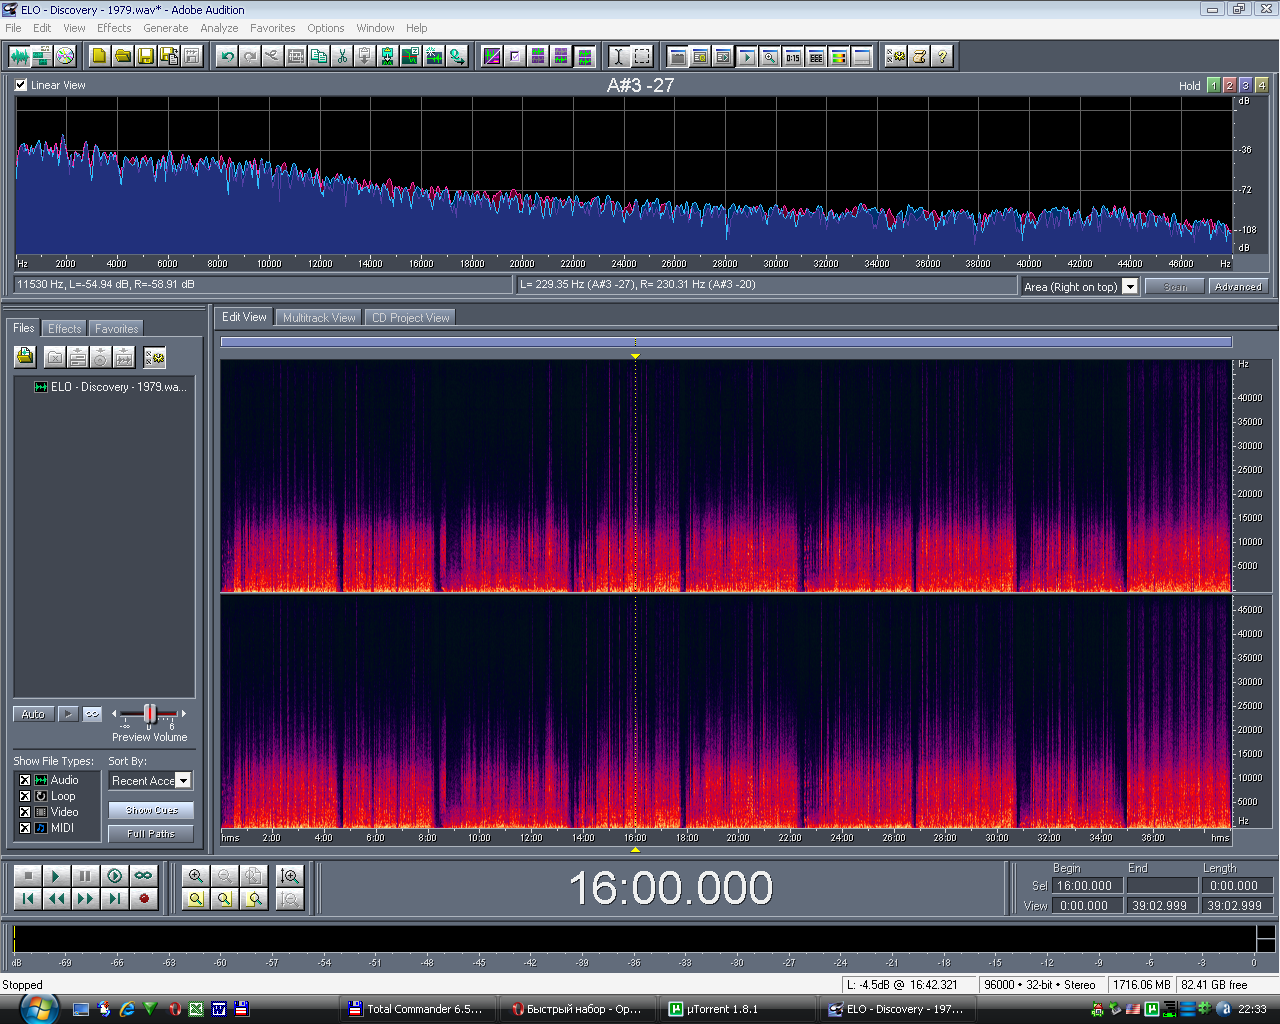Click the yellow question mark Help icon
This screenshot has width=1280, height=1024.
click(942, 56)
